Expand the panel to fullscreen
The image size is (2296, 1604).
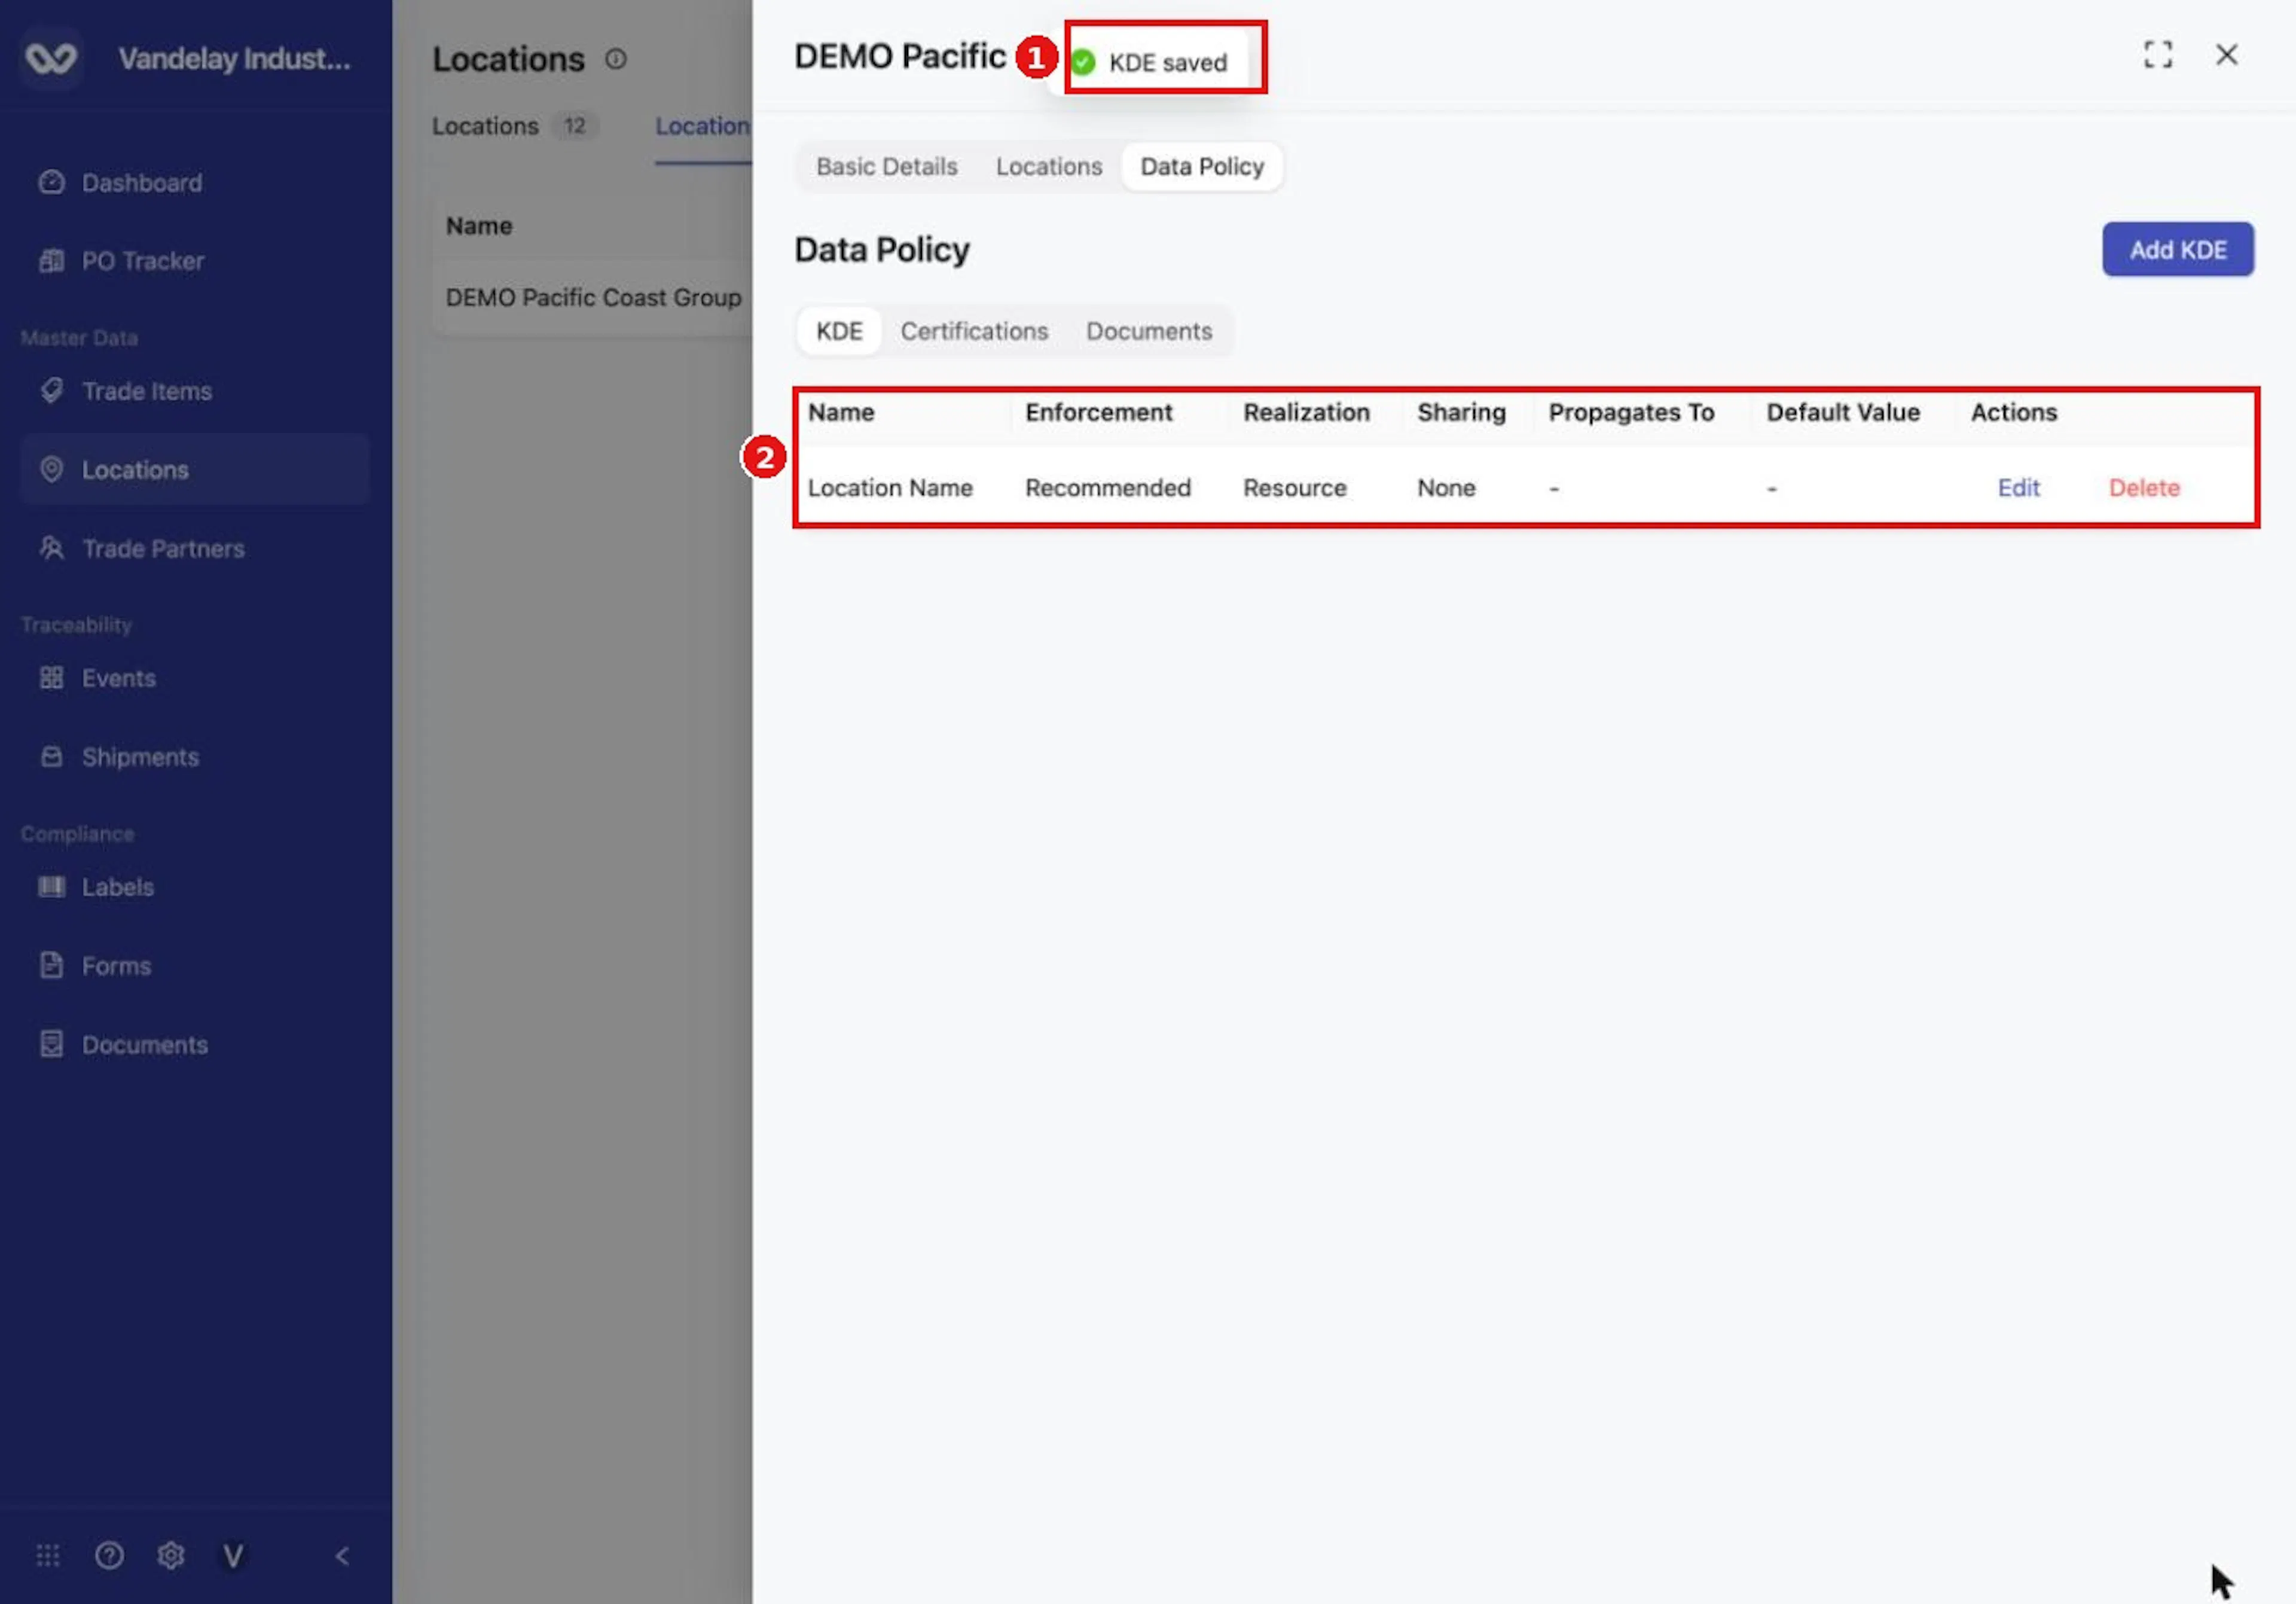(2157, 54)
